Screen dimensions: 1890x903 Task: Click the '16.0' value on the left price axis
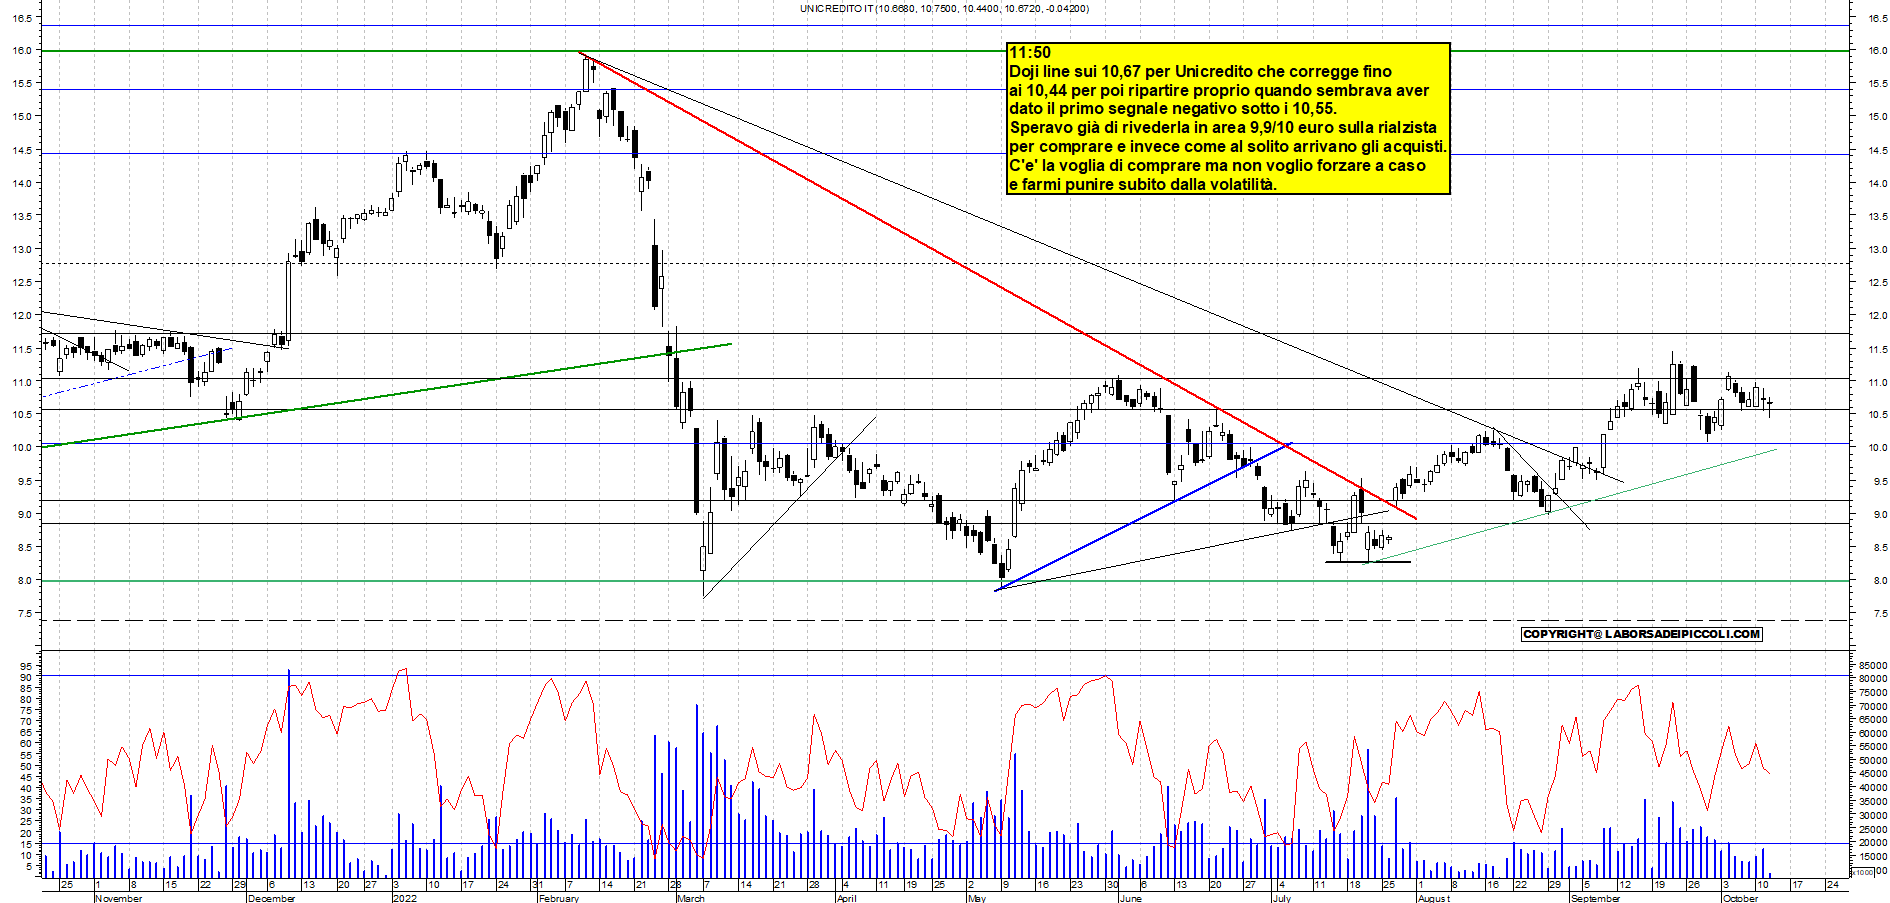(x=22, y=50)
